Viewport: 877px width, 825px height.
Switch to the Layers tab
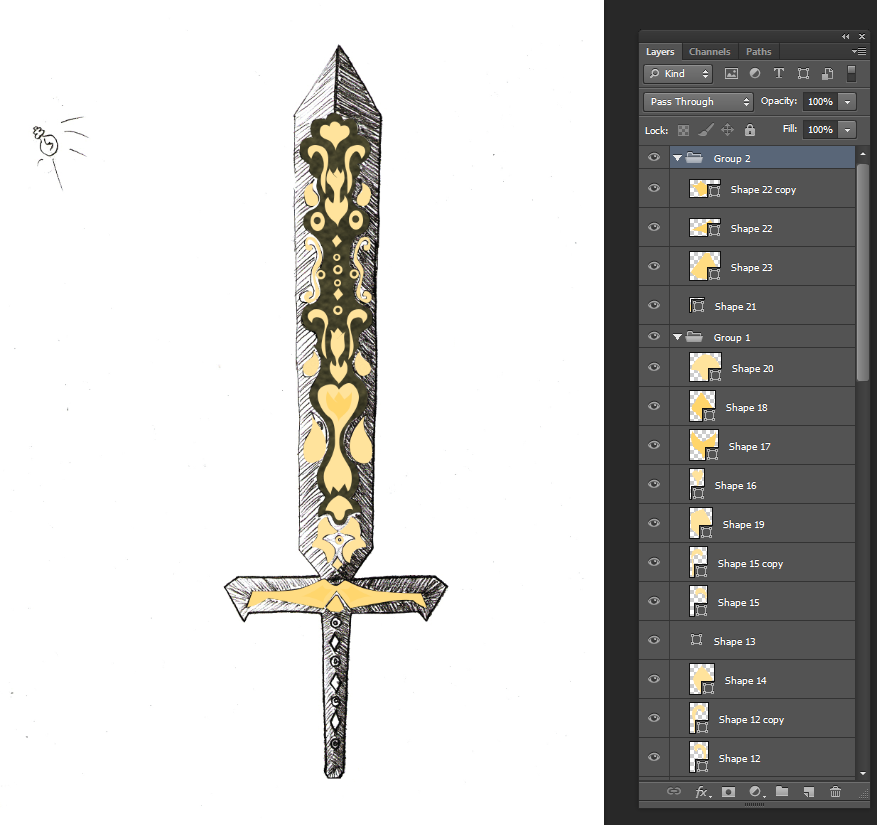tap(660, 51)
